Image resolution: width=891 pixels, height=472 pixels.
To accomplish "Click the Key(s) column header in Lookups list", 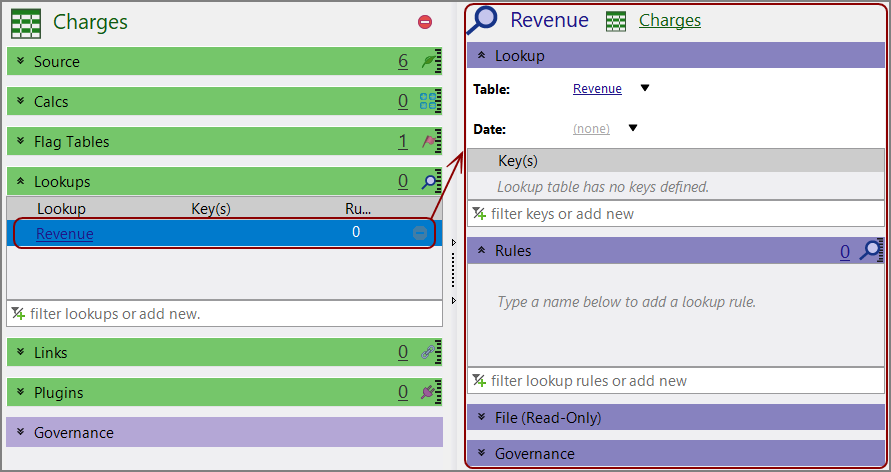I will (211, 209).
